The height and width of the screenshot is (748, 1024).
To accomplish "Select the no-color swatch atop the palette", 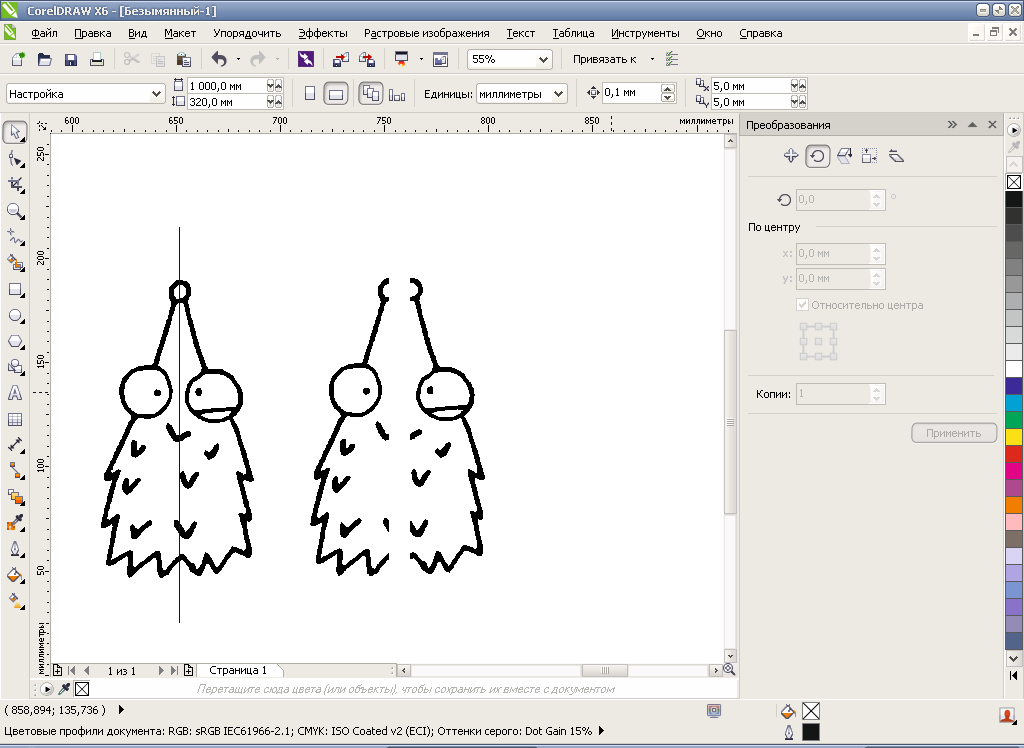I will pyautogui.click(x=1014, y=182).
